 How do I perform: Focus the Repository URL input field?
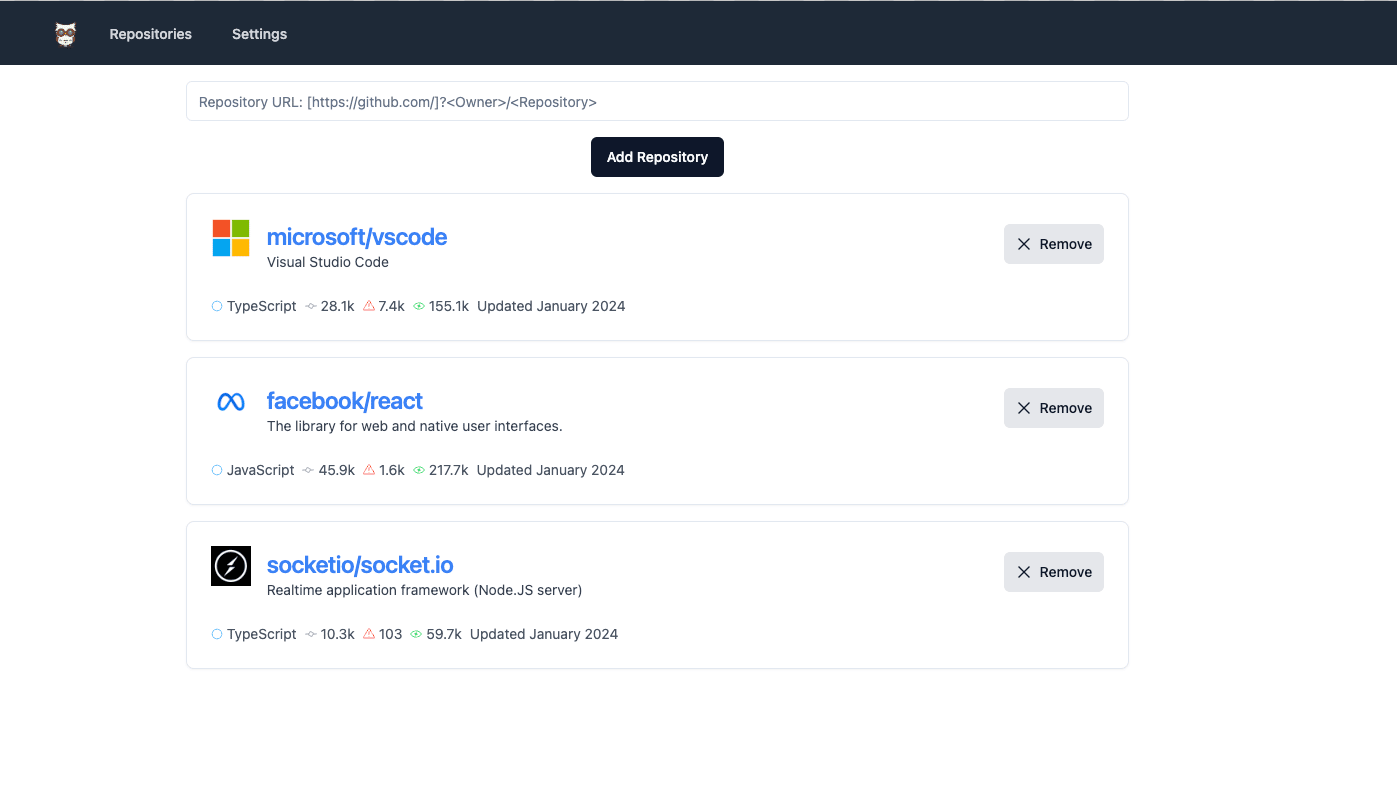[657, 101]
